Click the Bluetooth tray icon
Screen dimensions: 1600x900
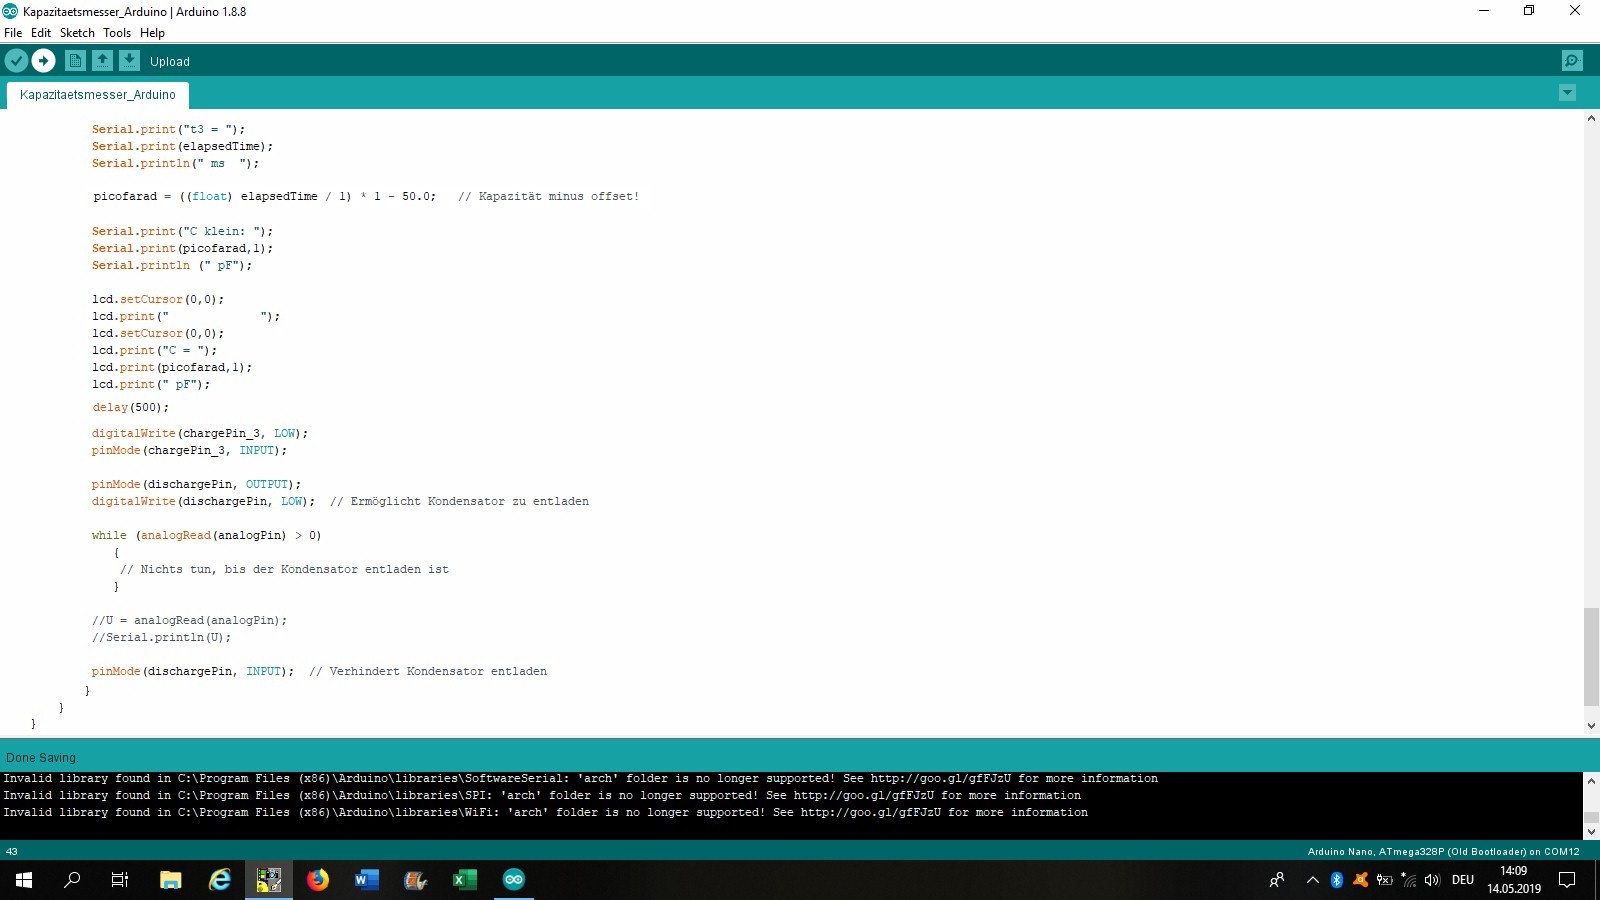[1336, 880]
